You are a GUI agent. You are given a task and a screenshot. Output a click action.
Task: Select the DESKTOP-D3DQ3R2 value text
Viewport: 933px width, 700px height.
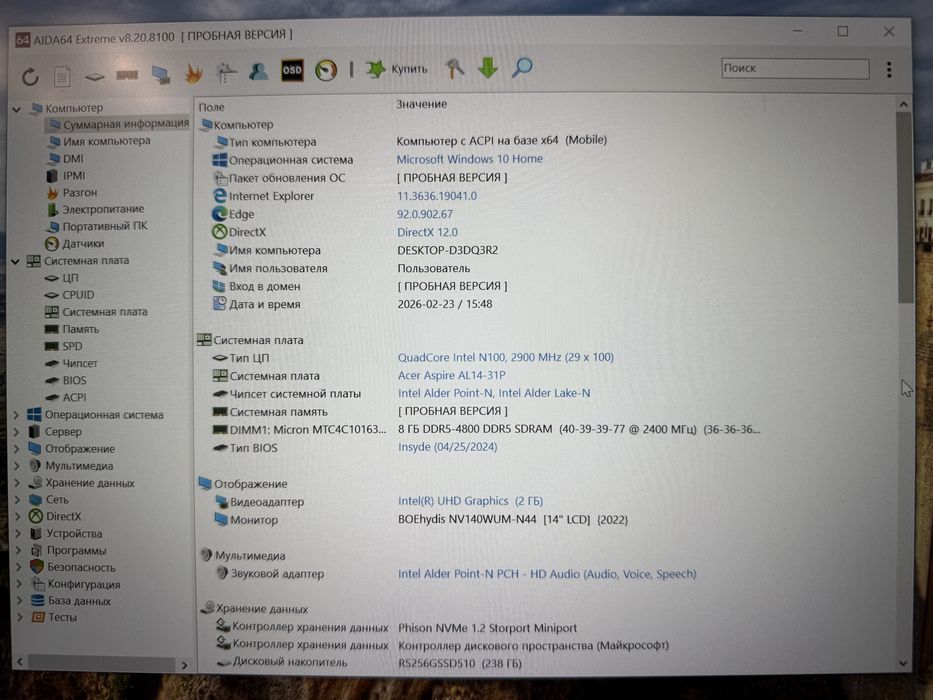click(x=447, y=251)
